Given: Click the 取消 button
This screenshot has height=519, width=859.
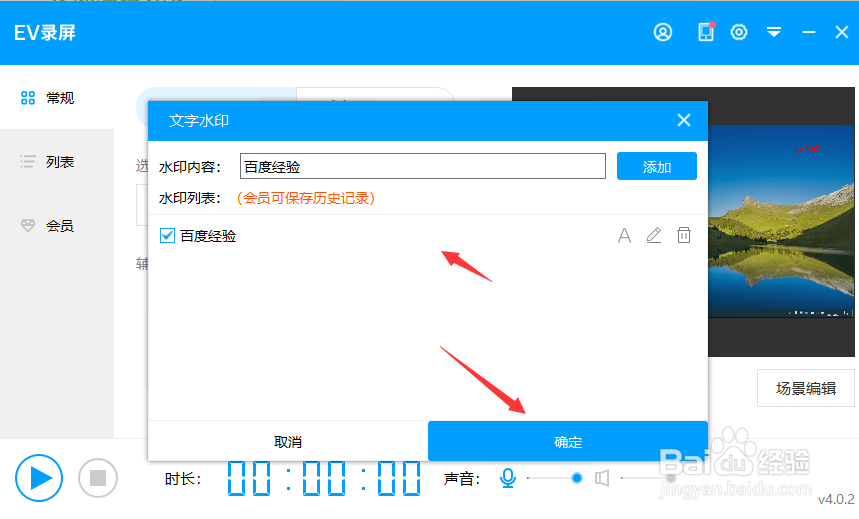Looking at the screenshot, I should [x=288, y=441].
